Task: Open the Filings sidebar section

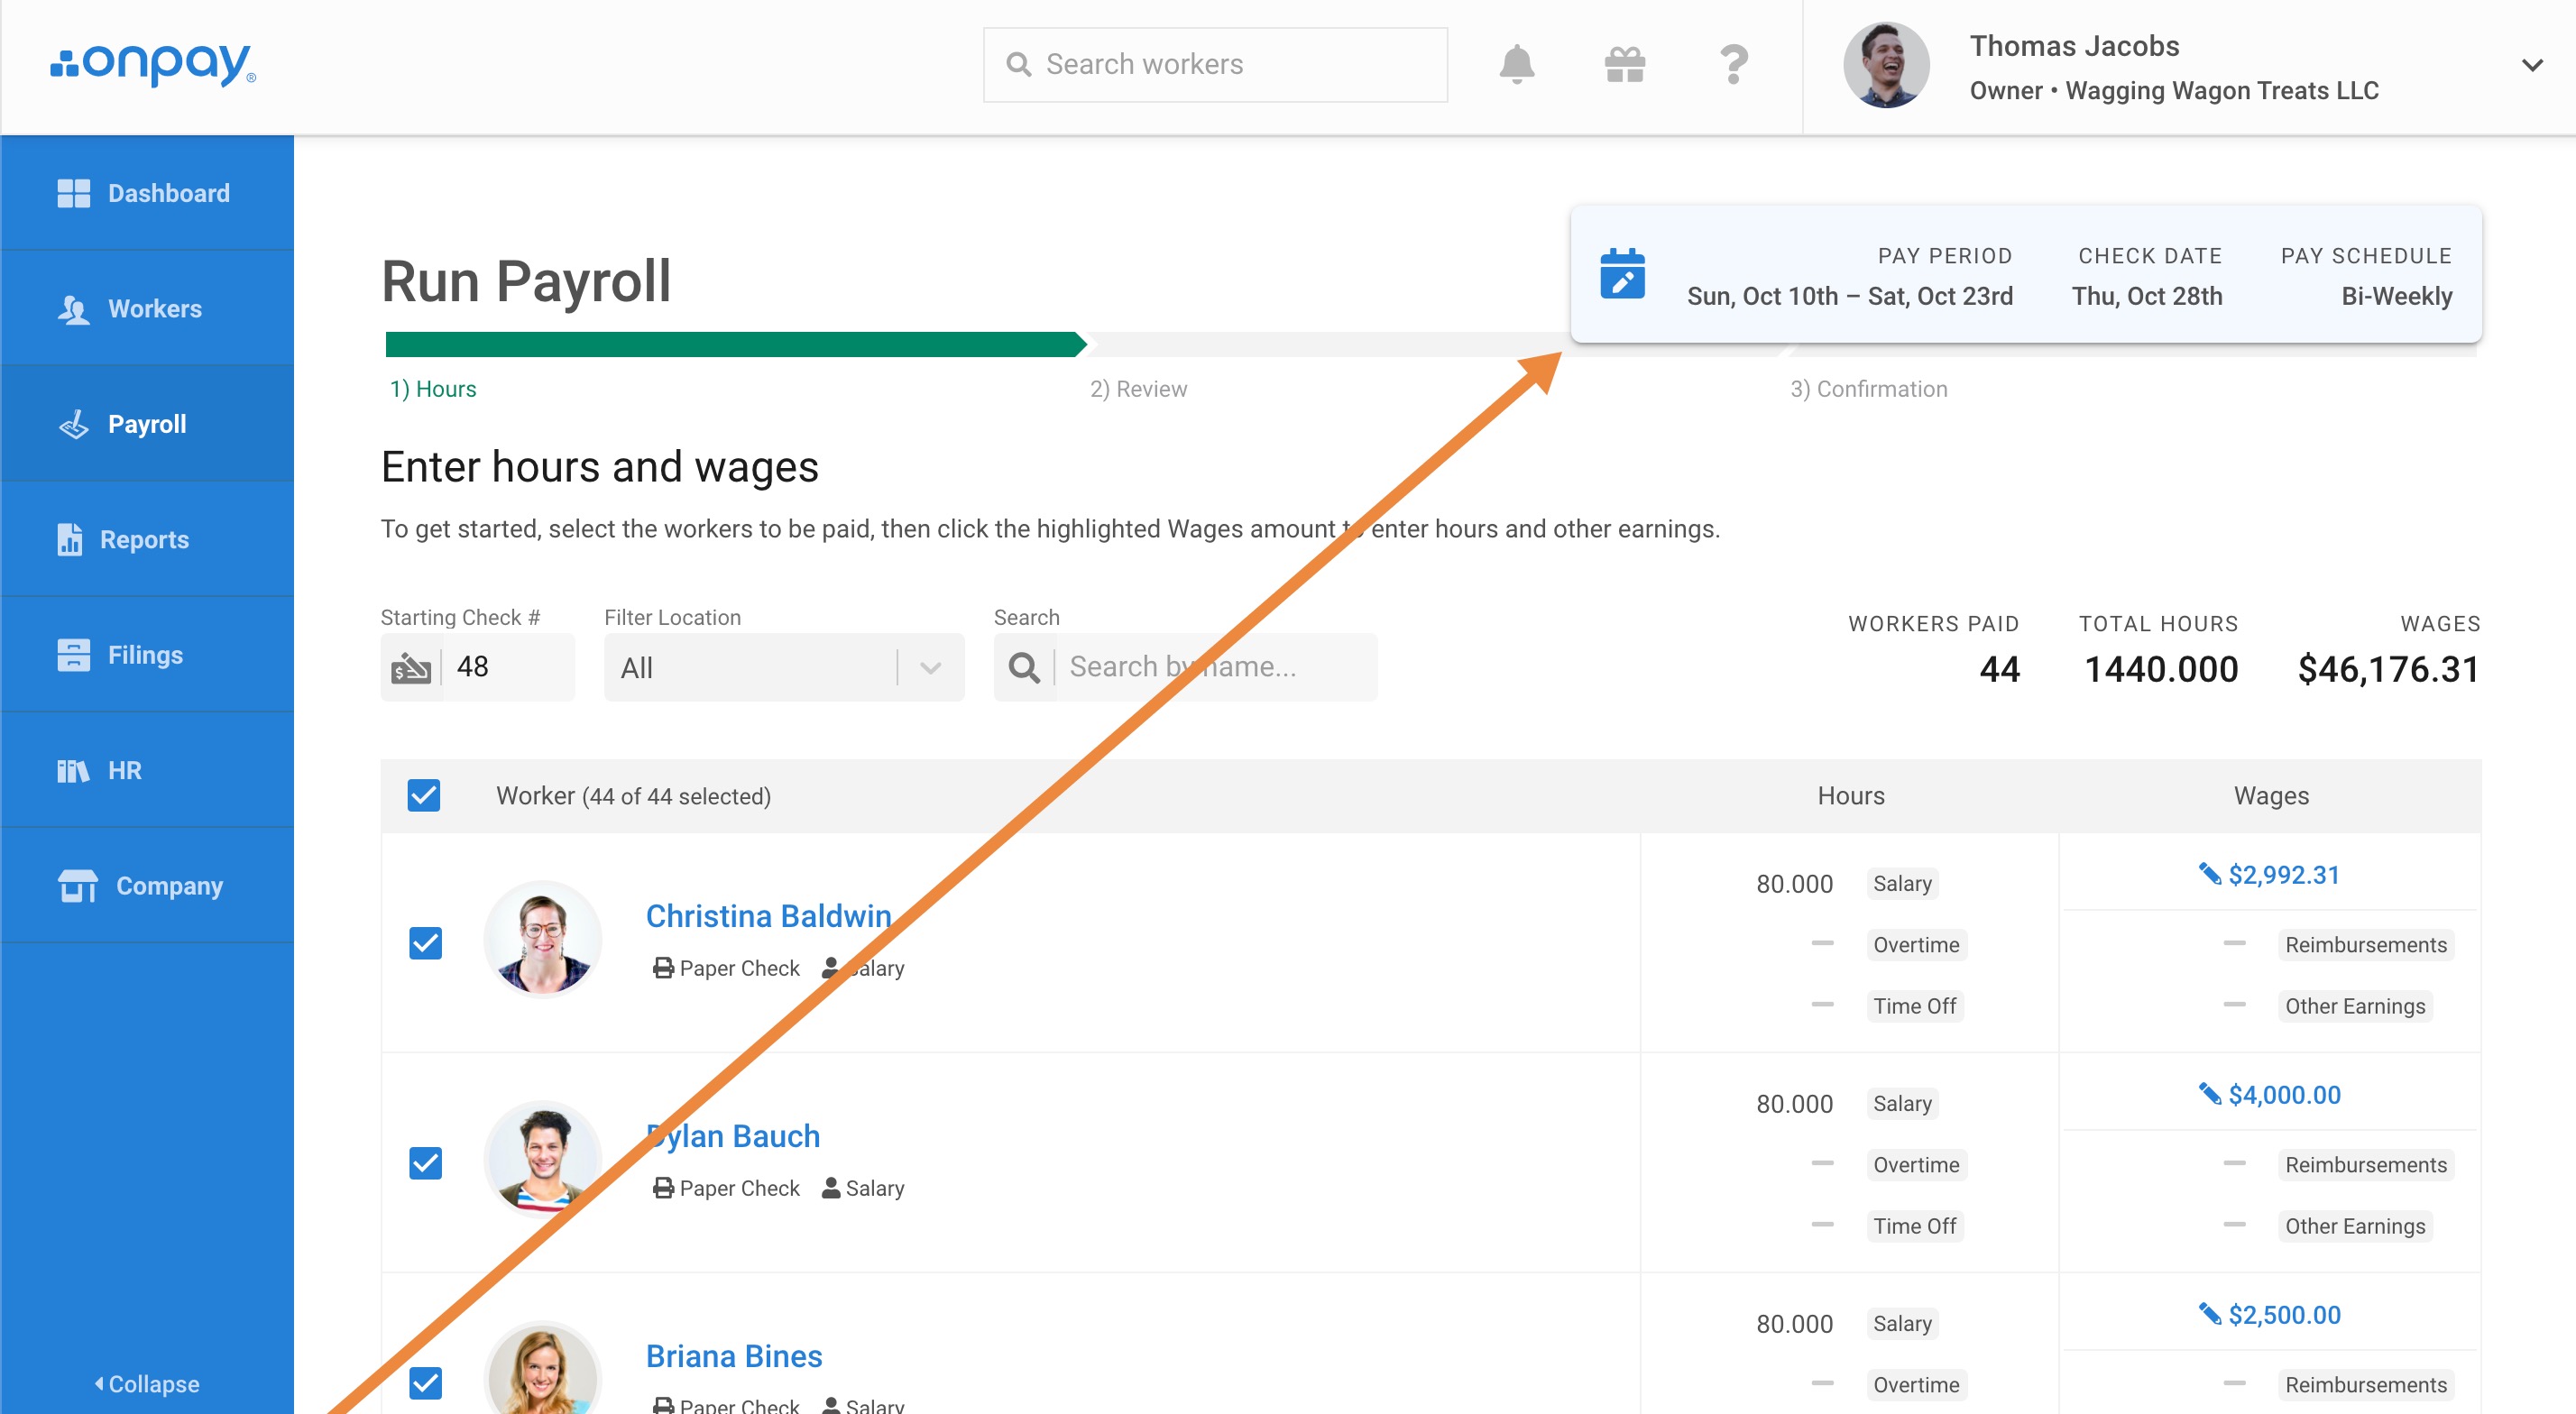Action: (x=144, y=655)
